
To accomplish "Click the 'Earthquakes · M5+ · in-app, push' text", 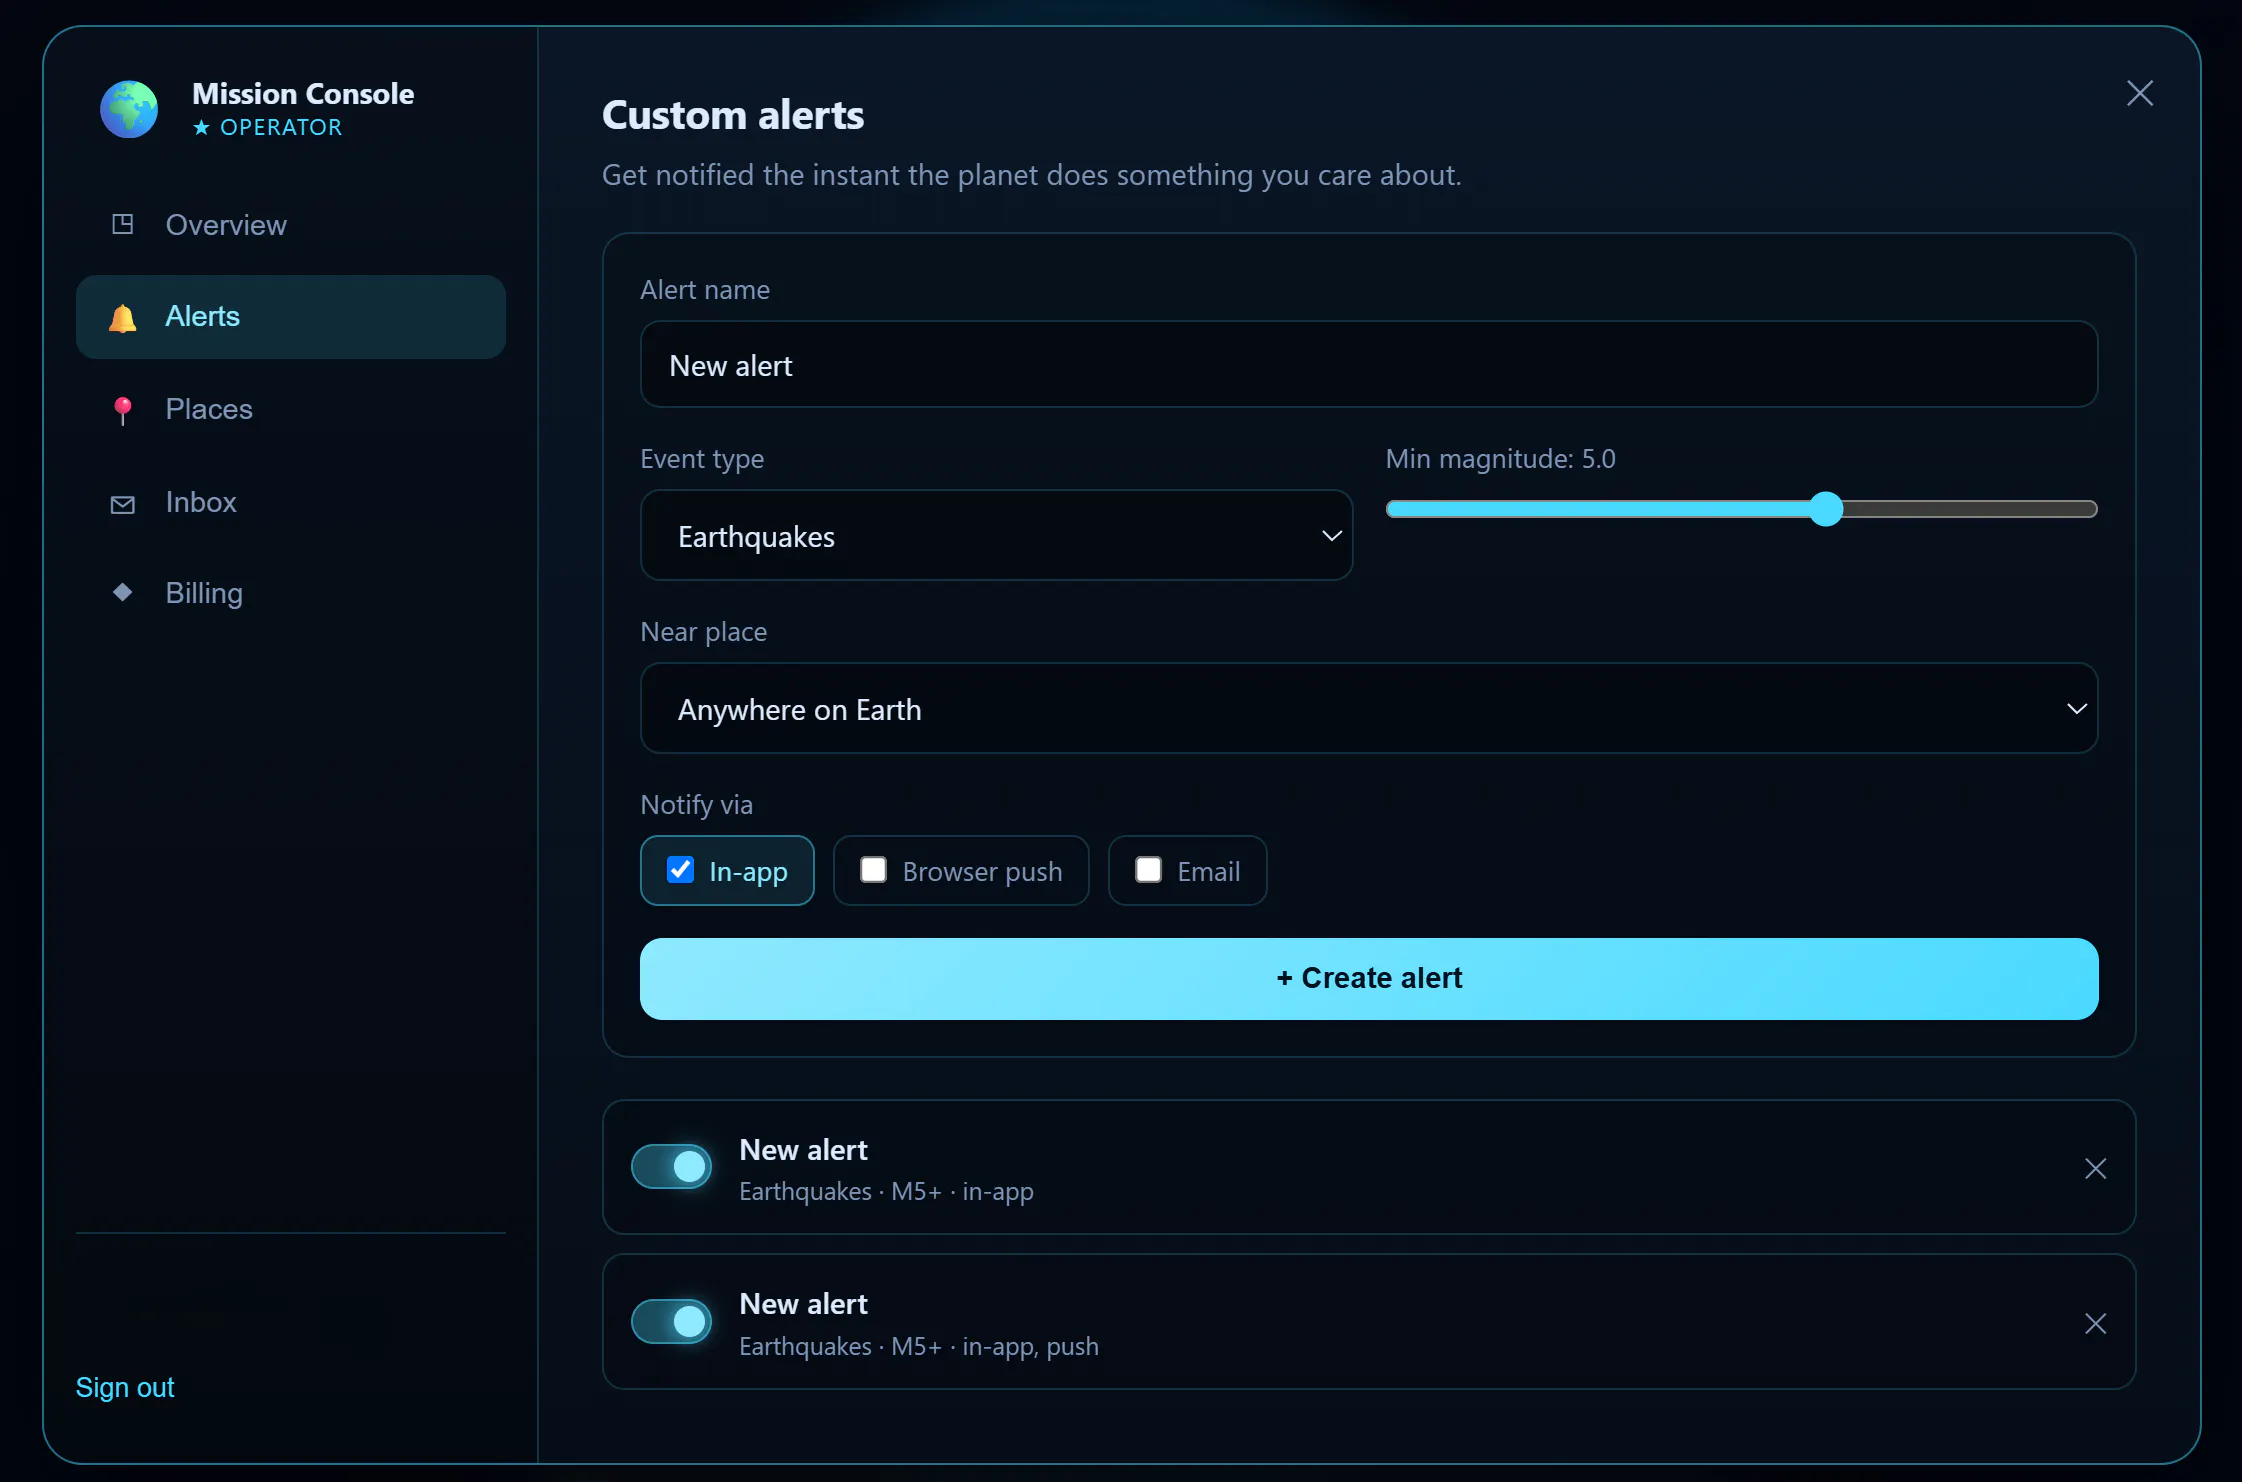I will (x=919, y=1346).
